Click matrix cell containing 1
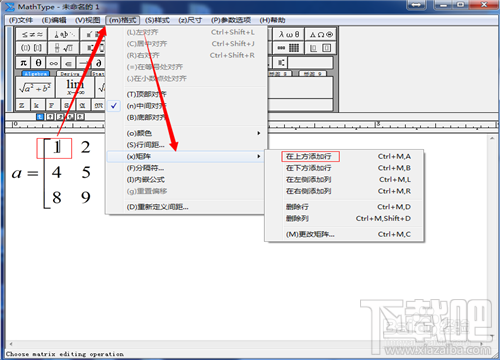This screenshot has width=500, height=360. pyautogui.click(x=57, y=147)
